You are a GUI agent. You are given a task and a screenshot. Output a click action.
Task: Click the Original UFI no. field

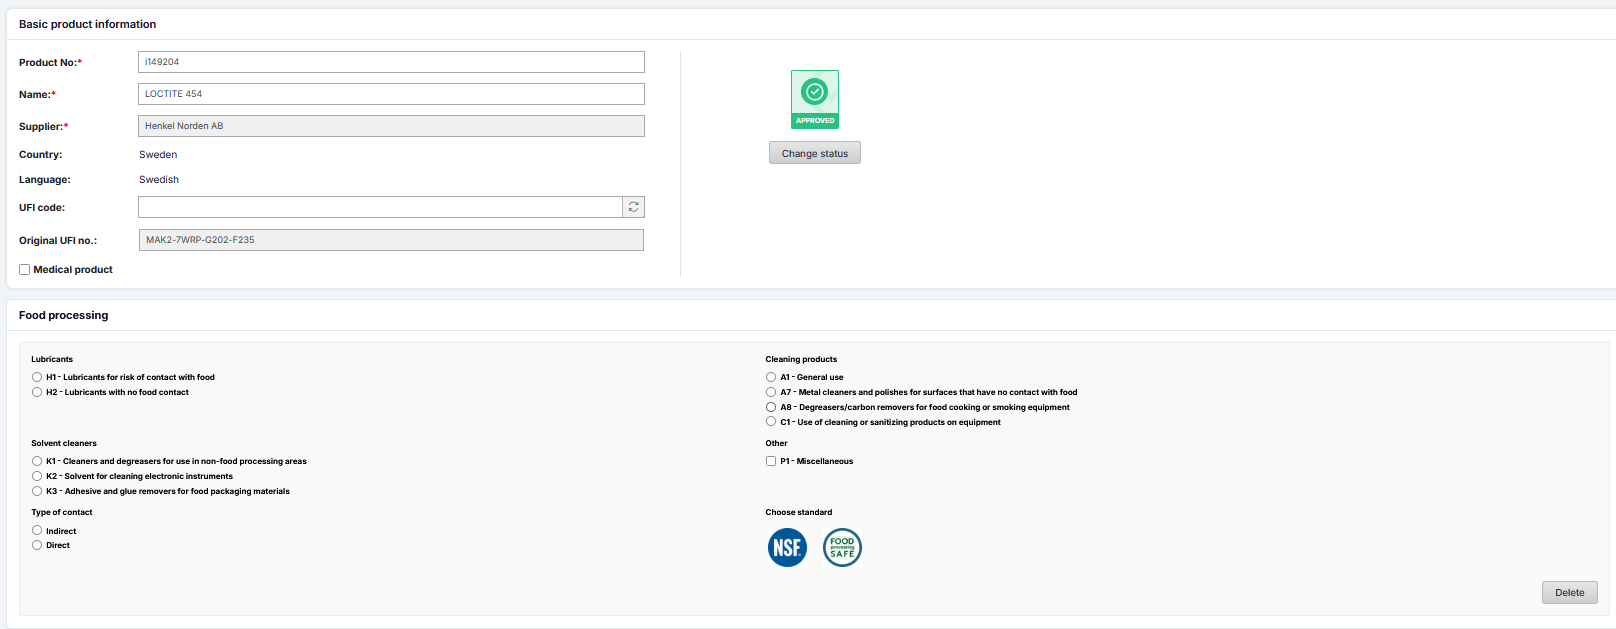pyautogui.click(x=391, y=240)
